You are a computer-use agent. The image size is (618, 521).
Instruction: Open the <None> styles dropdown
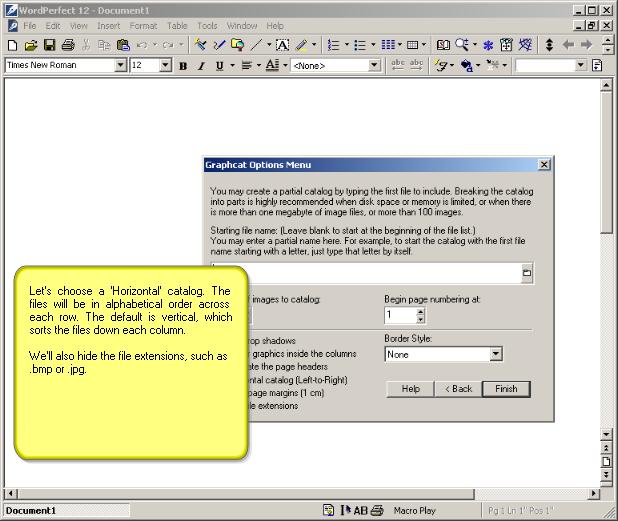point(374,65)
